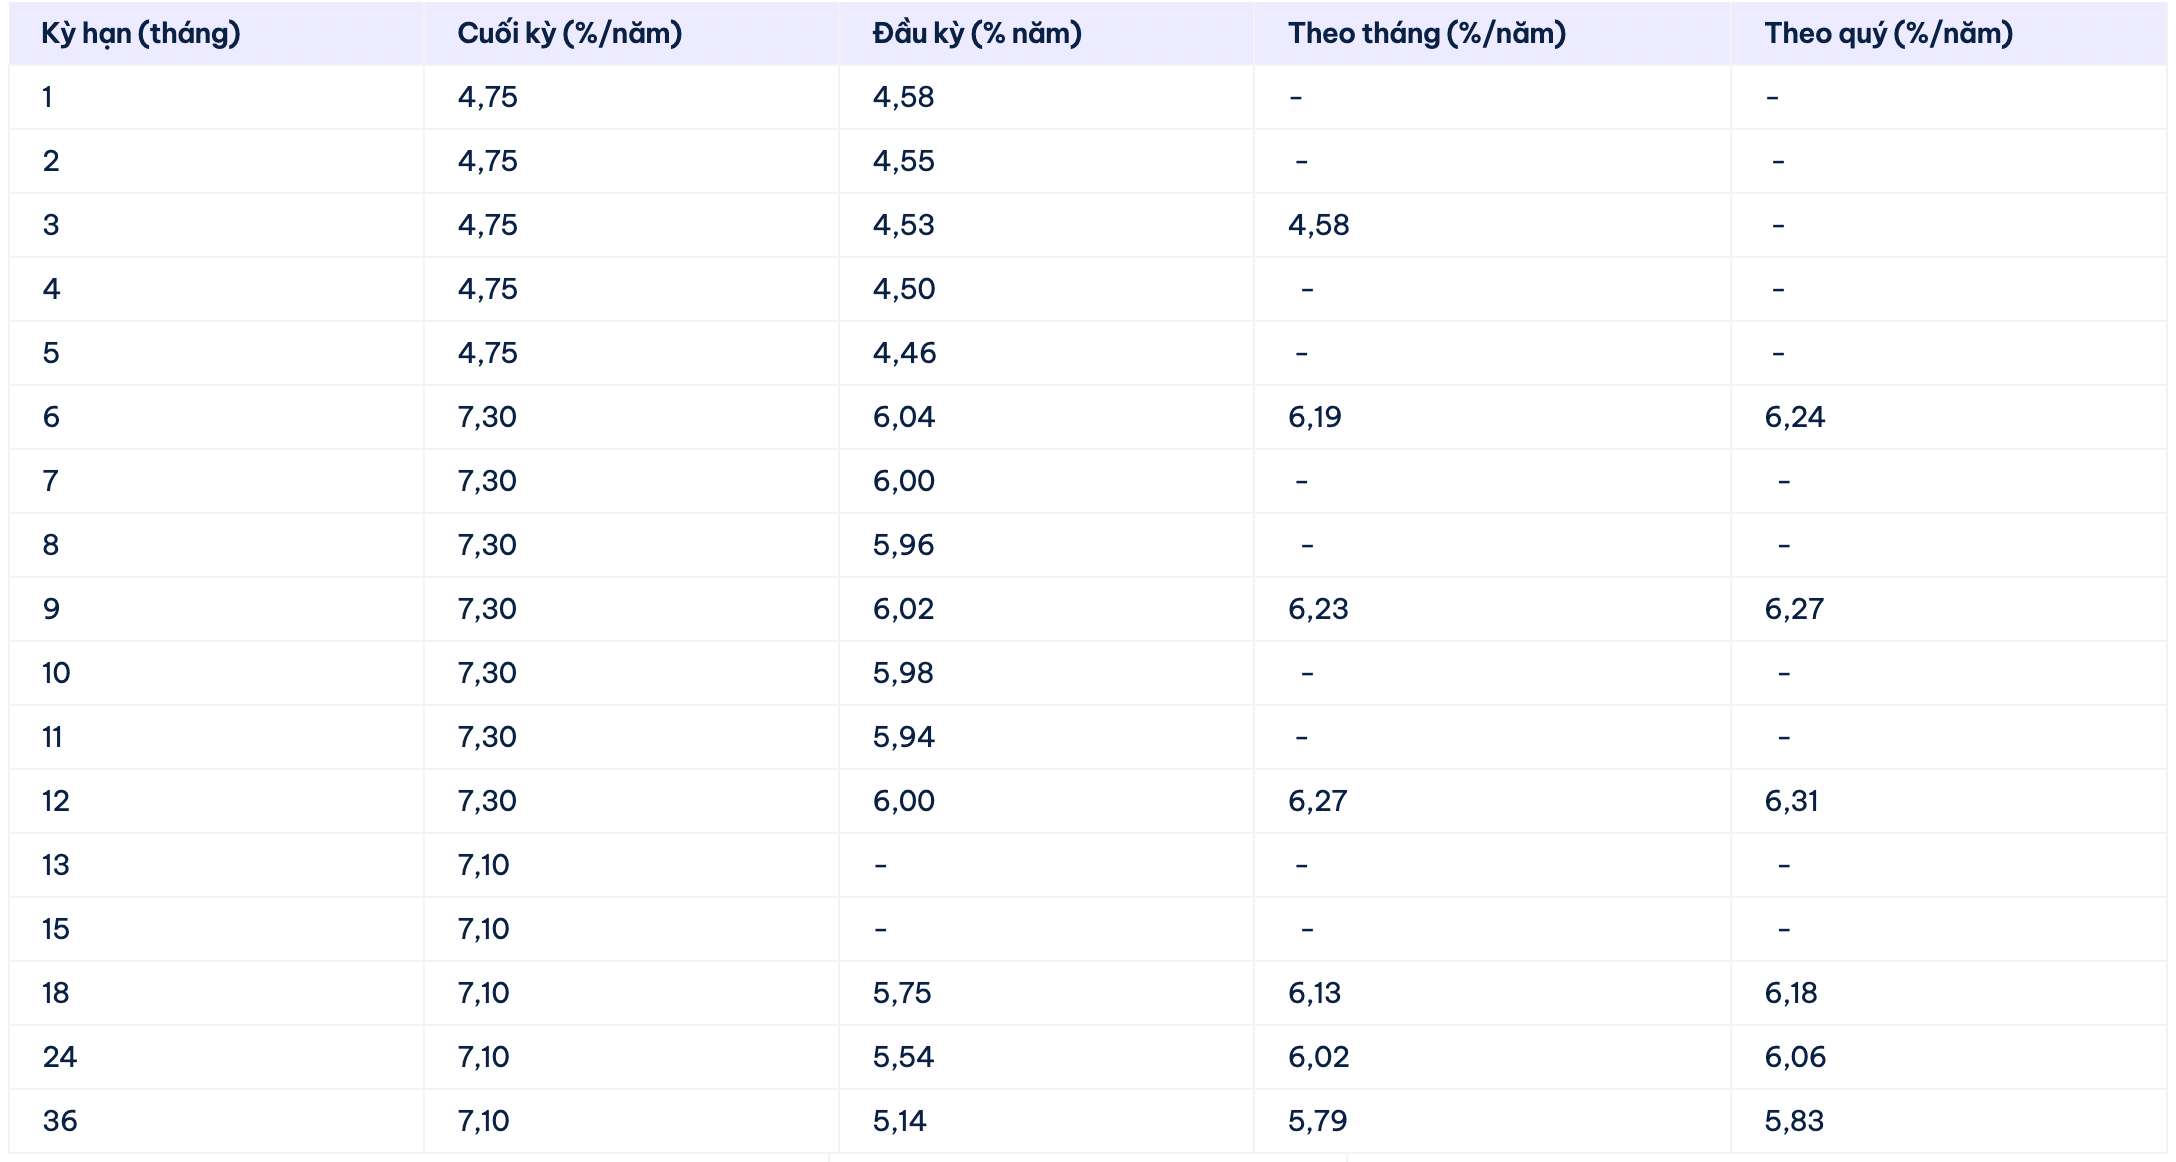
Task: Click the term cell showing 13 months
Action: [56, 866]
